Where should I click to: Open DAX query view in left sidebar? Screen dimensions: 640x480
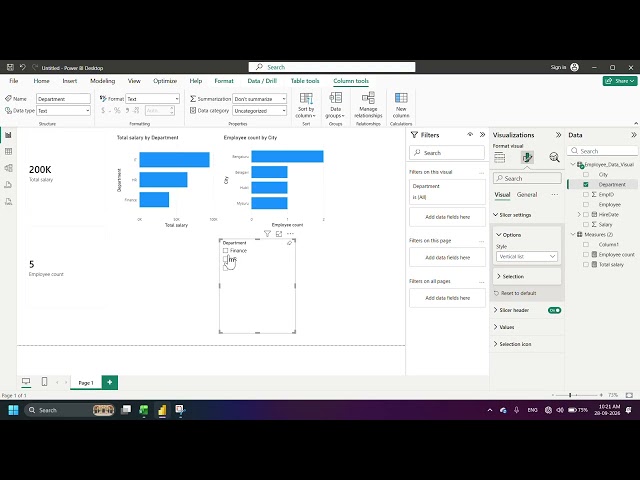[x=8, y=185]
